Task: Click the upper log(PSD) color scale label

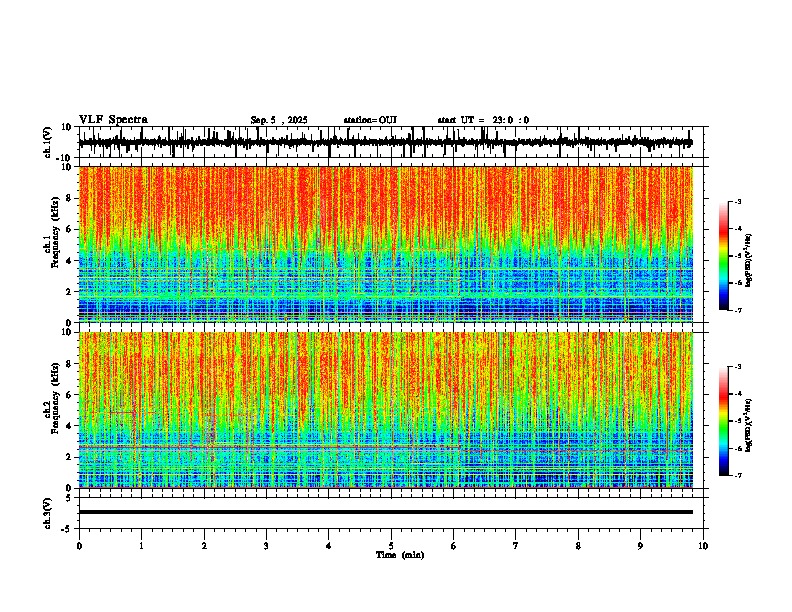Action: tap(749, 261)
